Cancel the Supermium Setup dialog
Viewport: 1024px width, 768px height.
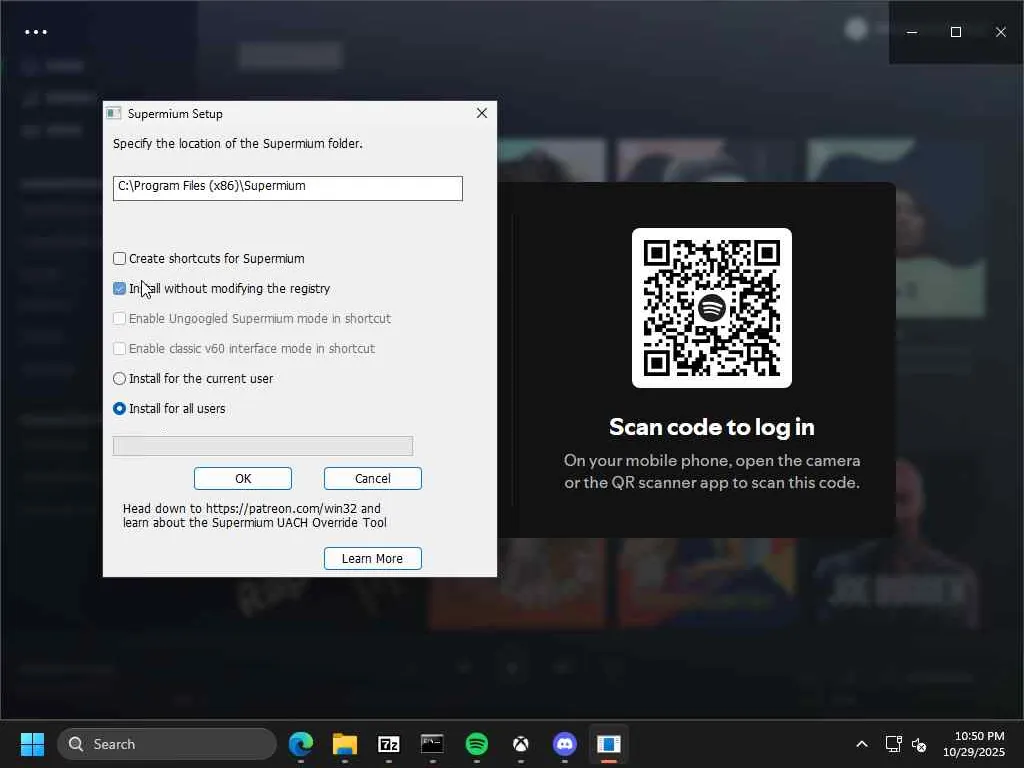(373, 479)
